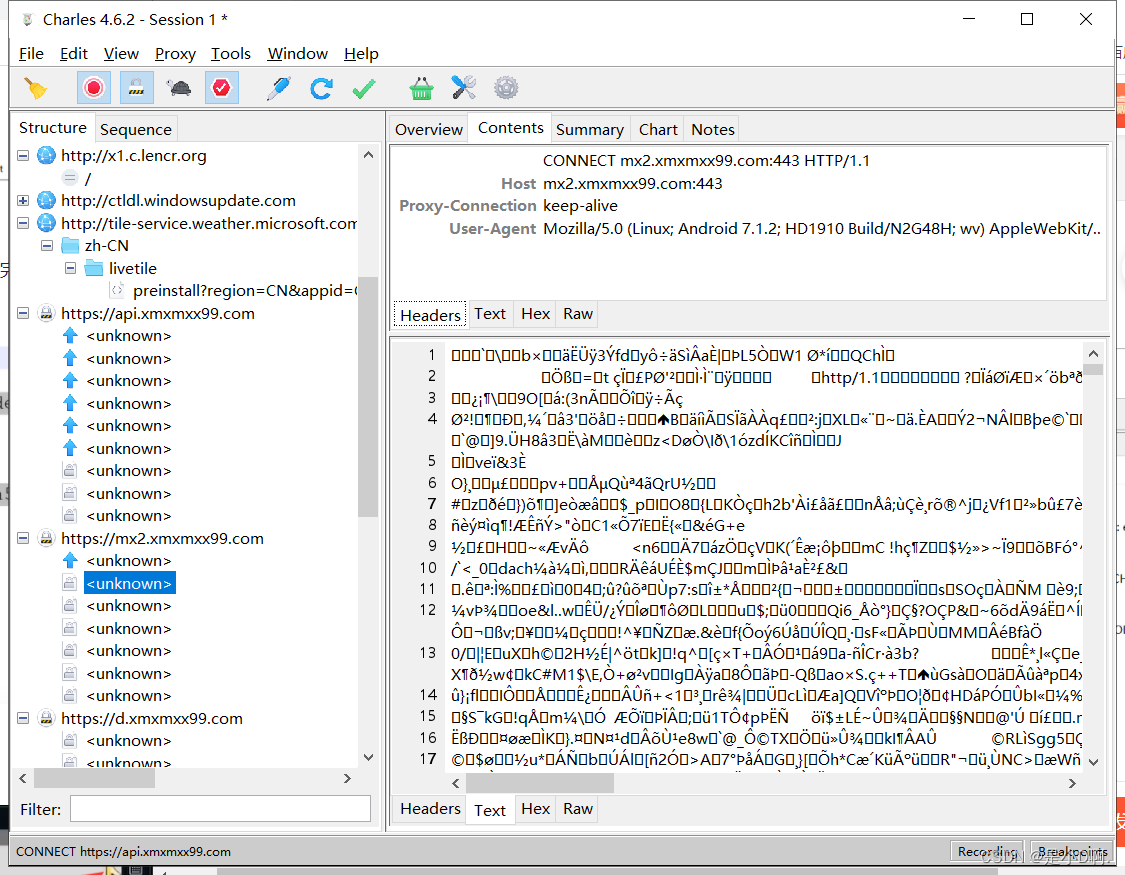The width and height of the screenshot is (1125, 875).
Task: Open the Edit menu
Action: point(73,54)
